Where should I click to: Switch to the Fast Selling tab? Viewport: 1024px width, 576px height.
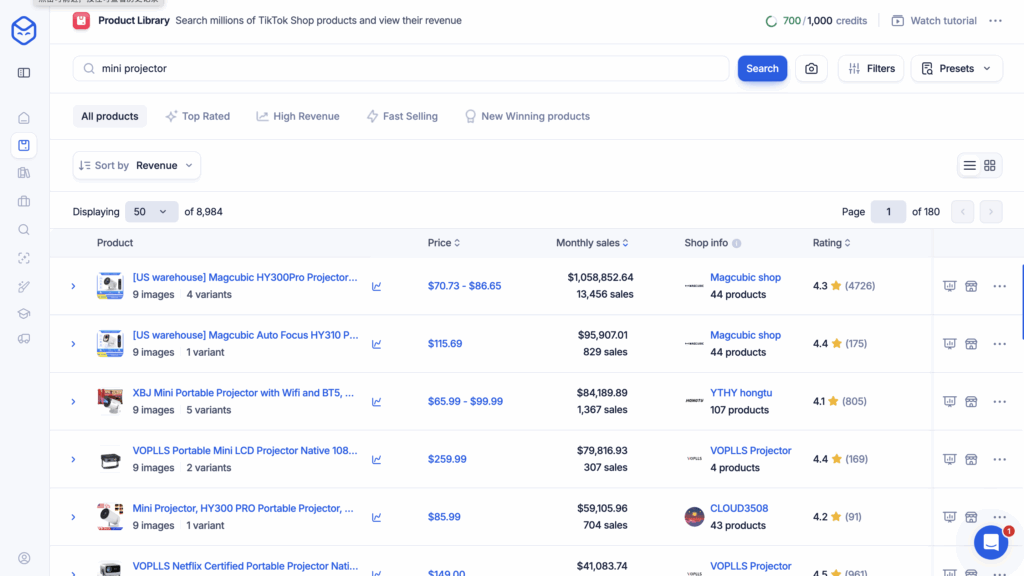pos(402,116)
